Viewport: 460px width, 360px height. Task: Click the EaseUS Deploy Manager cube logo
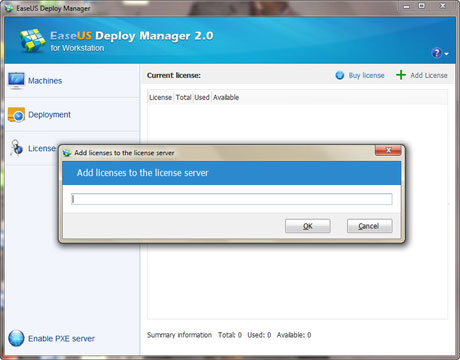pos(33,40)
